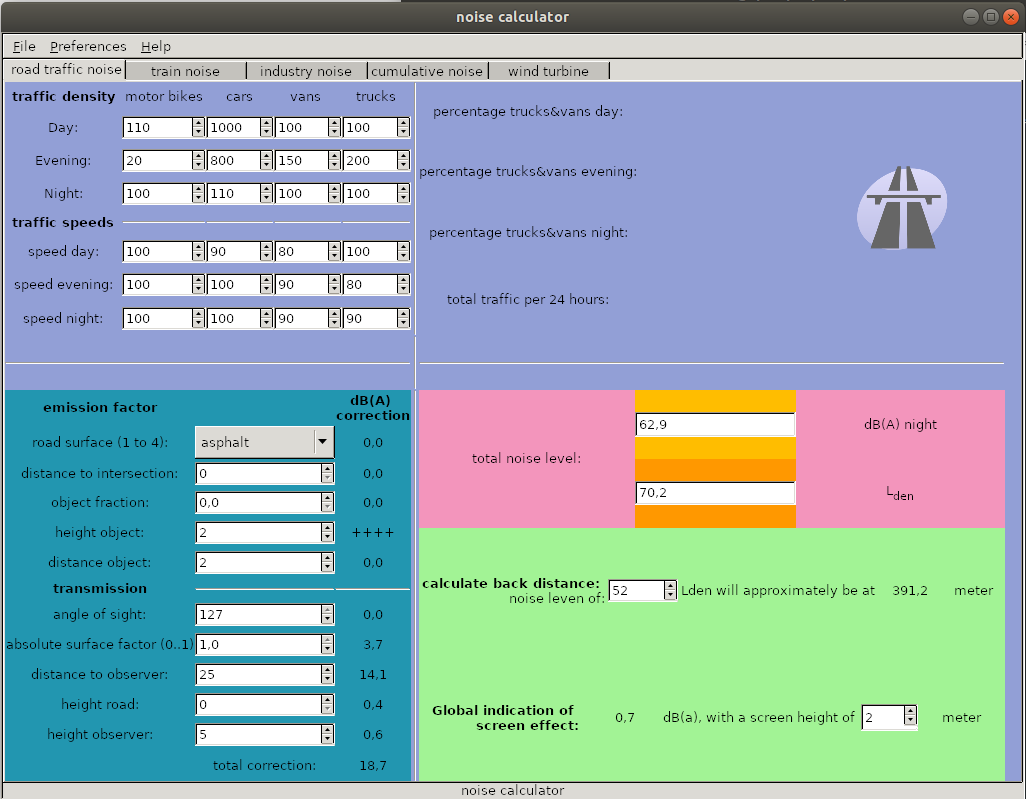Click the height observer stepper arrows
The width and height of the screenshot is (1026, 799).
point(327,735)
